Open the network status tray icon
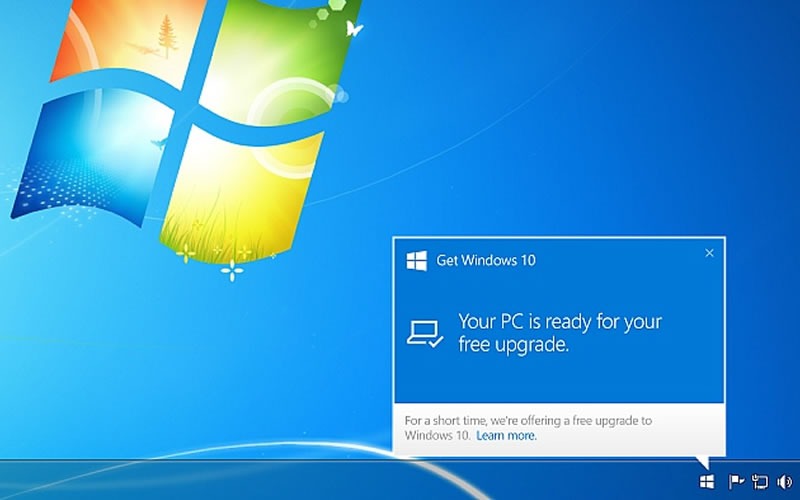Viewport: 800px width, 500px height. (x=760, y=482)
